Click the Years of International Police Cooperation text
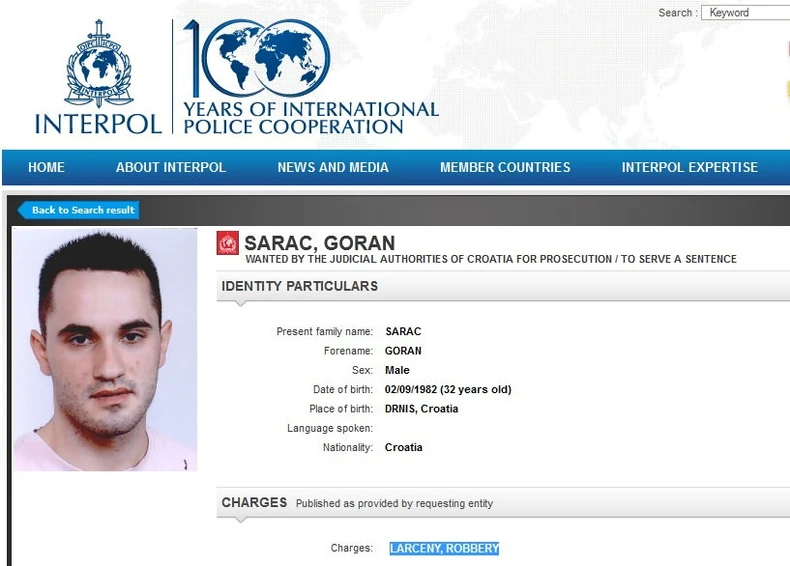This screenshot has height=566, width=790. coord(311,117)
